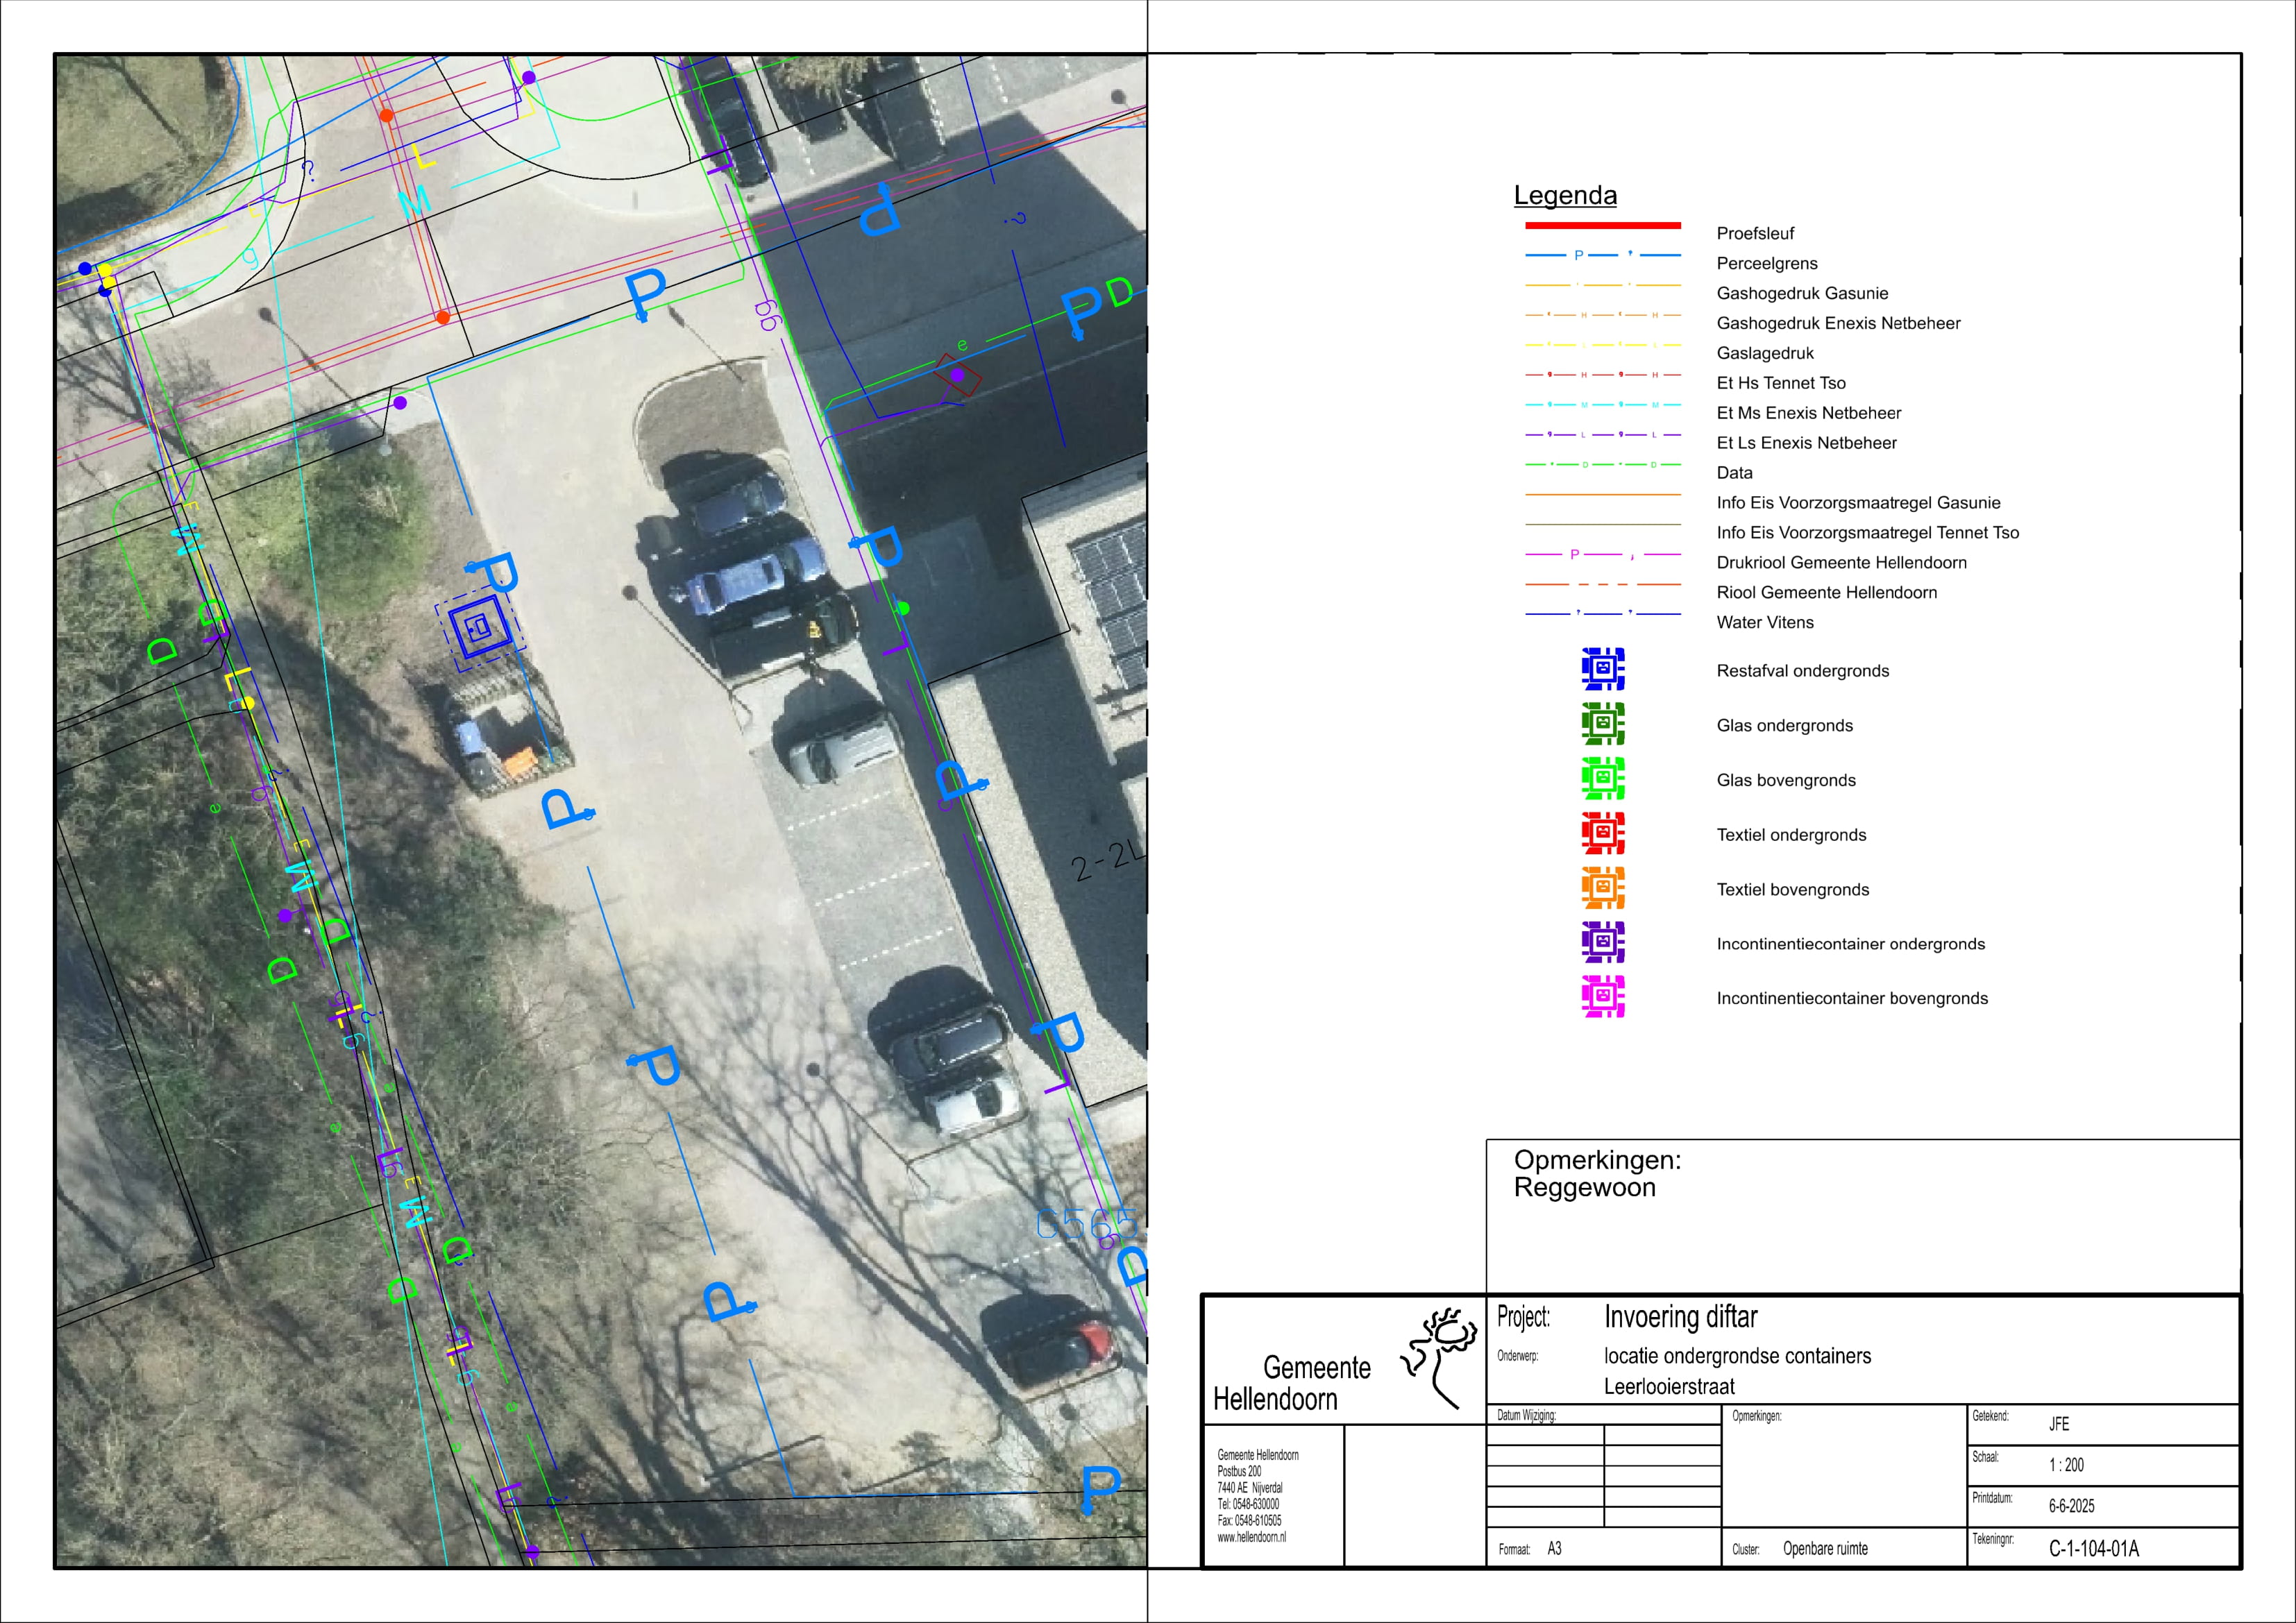
Task: Click the Drukriool Gemeente Hellendoorn legend label
Action: [x=1841, y=563]
